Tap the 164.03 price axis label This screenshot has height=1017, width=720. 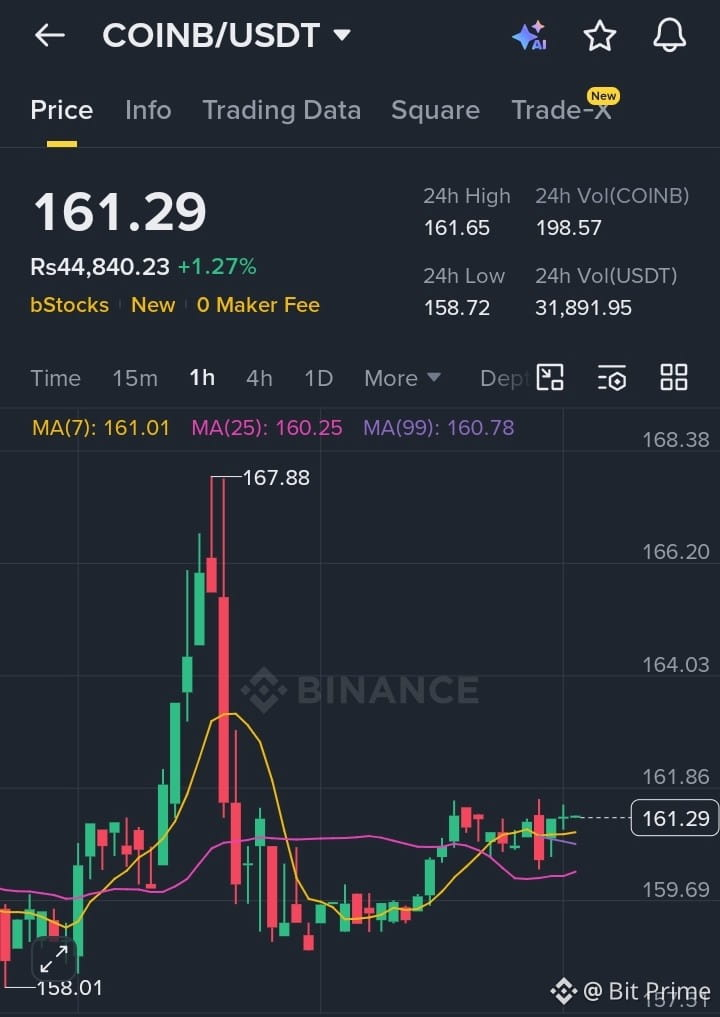coord(676,665)
